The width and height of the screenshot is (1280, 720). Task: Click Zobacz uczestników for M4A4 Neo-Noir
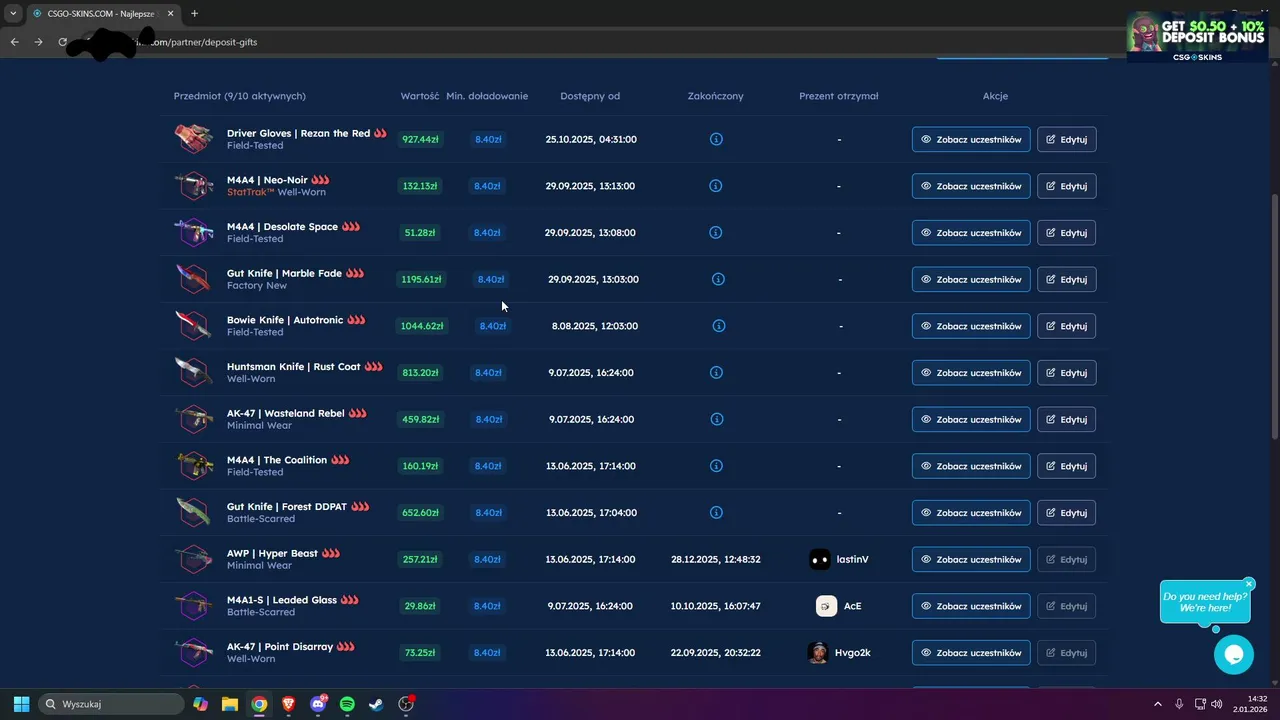click(971, 186)
